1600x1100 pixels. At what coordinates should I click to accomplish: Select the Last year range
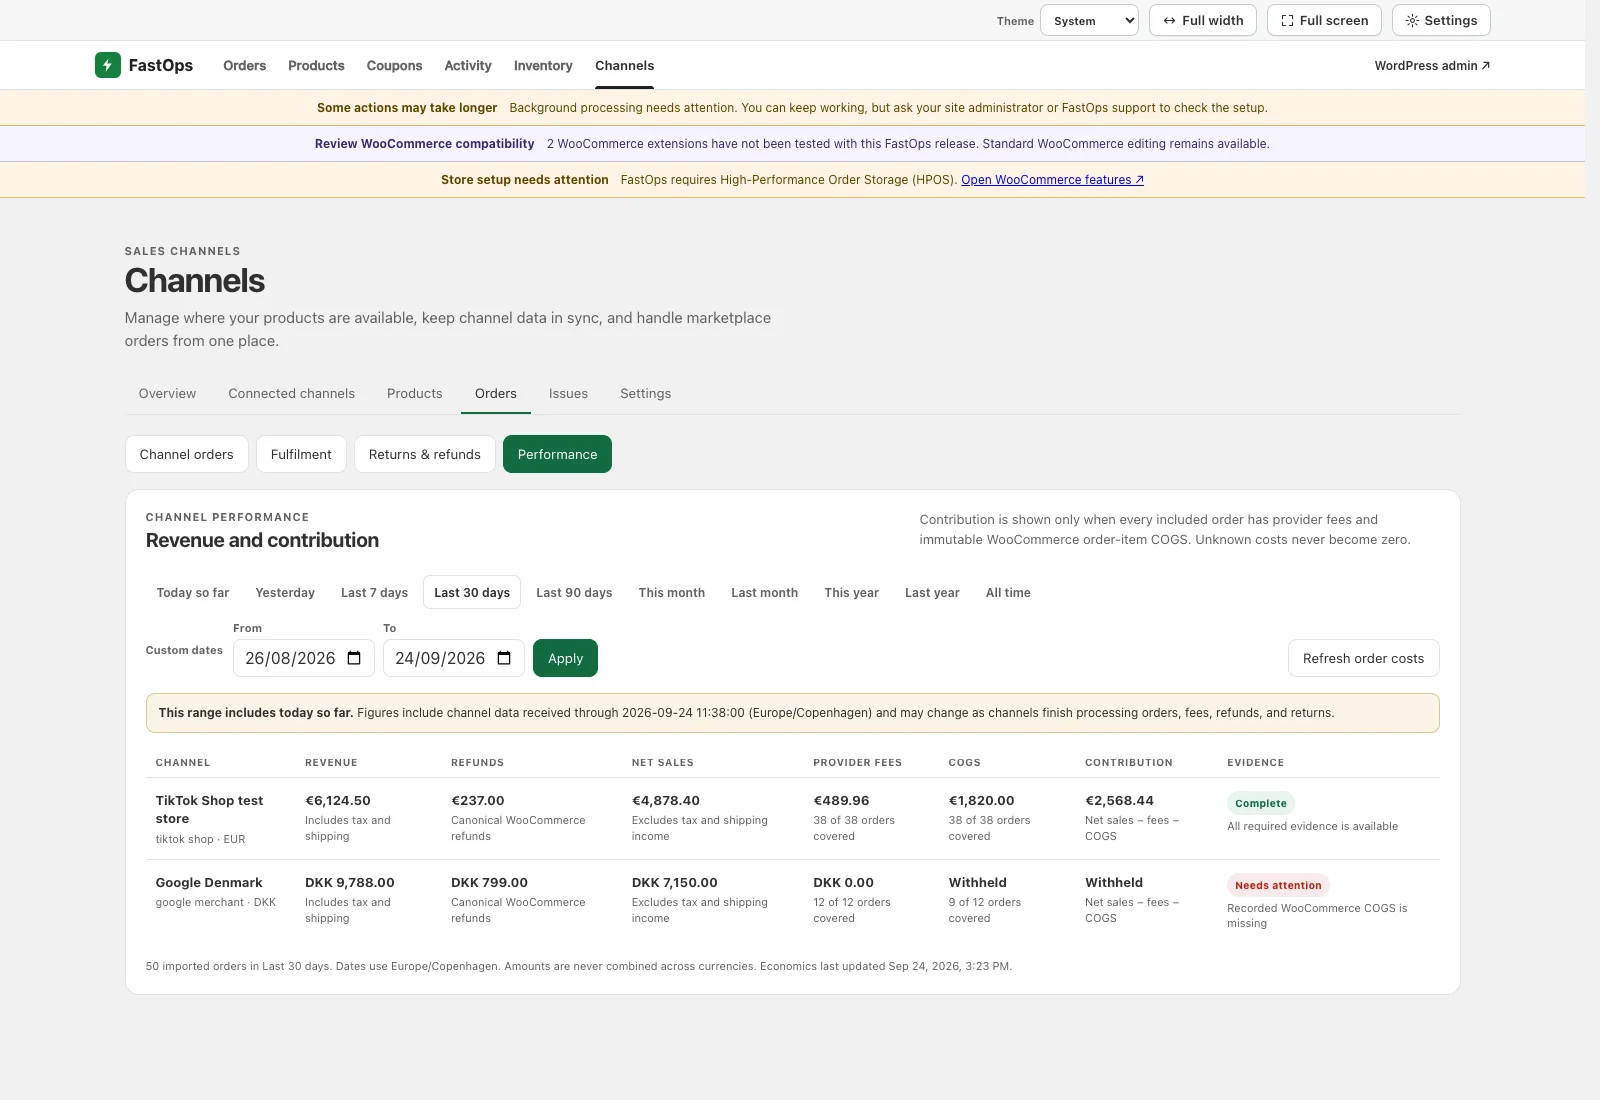pos(932,593)
